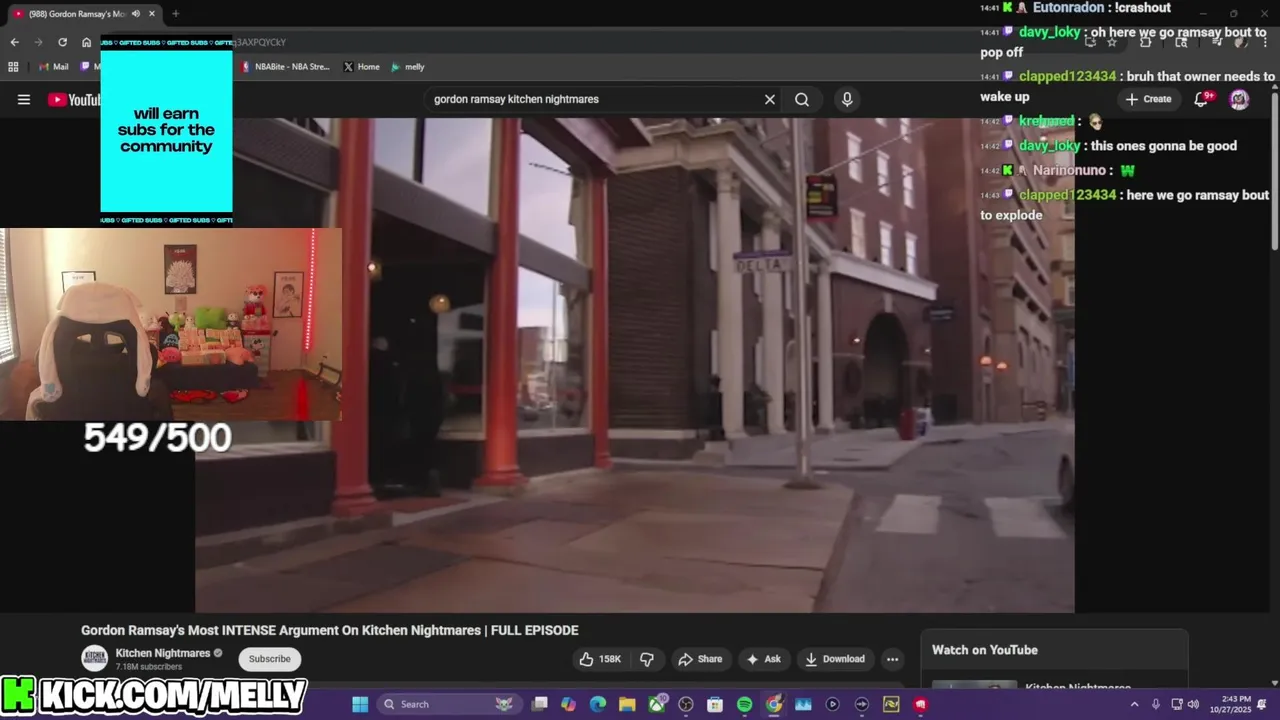Open File Explorer from taskbar
Screen dimensions: 1280x720
tap(627, 704)
